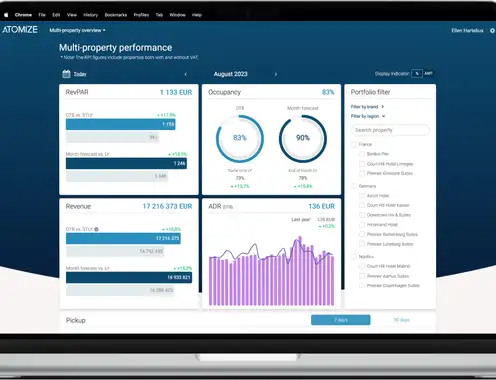496x380 pixels.
Task: Check the Court Hill Hotel Malmö checkbox
Action: point(362,266)
